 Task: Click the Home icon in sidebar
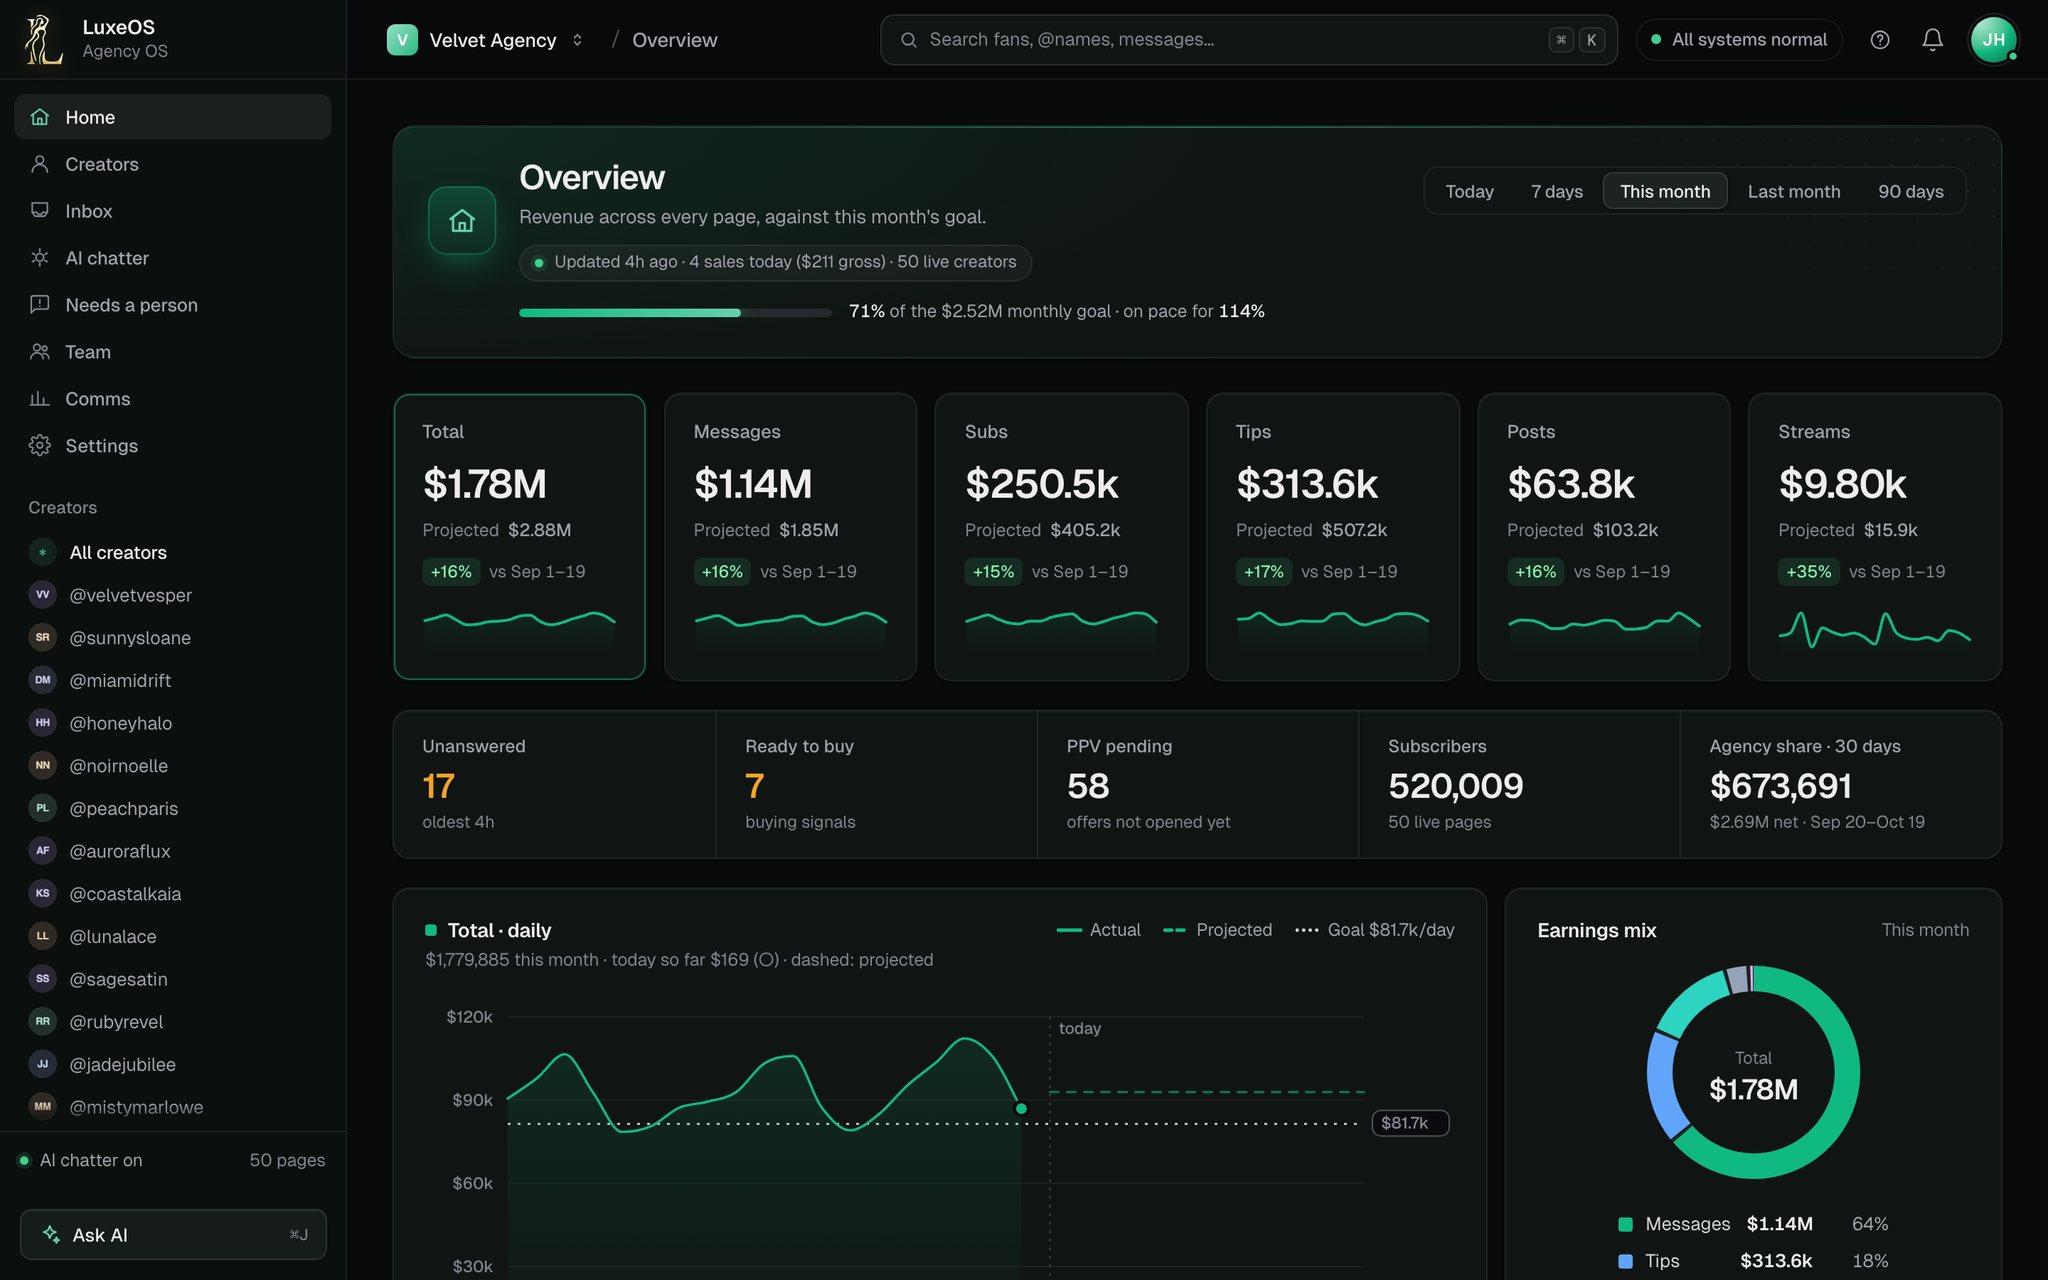pos(40,117)
